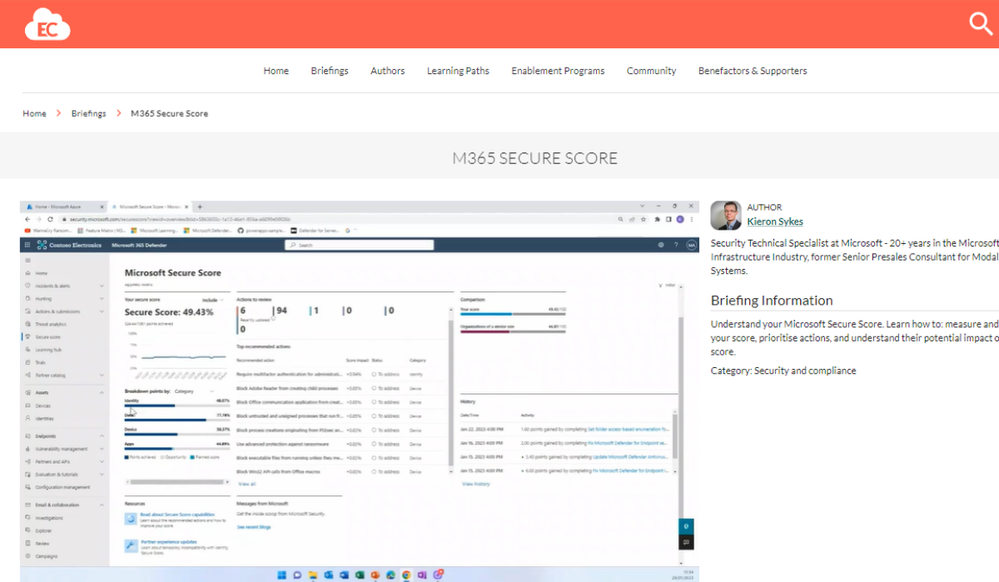Open author Kieron Sykes profile link
The image size is (999, 582).
[x=775, y=222]
